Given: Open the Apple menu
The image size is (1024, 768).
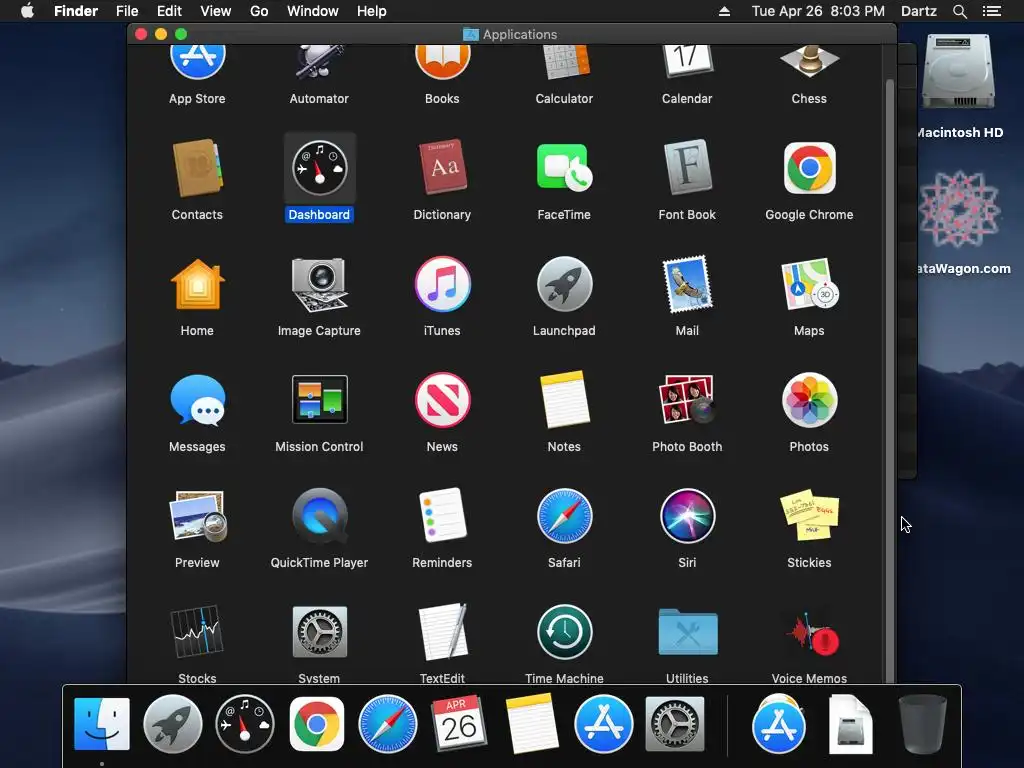Looking at the screenshot, I should point(27,11).
